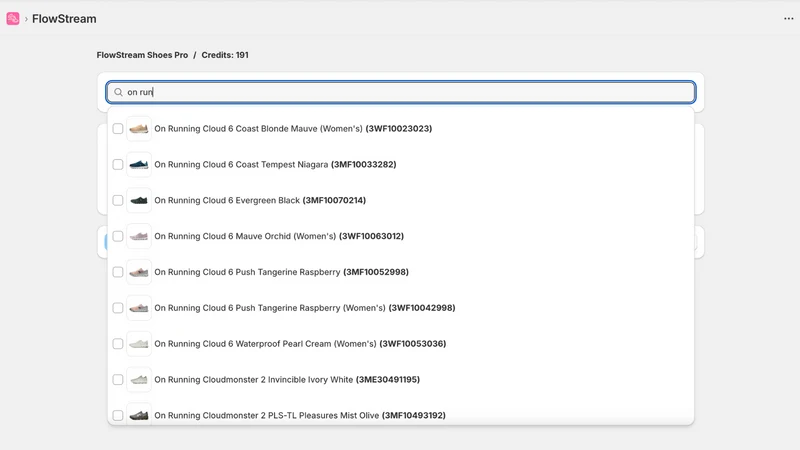Choose On Running Cloud 6 Mauve Orchid (Women's) result
Image resolution: width=800 pixels, height=450 pixels.
point(401,236)
